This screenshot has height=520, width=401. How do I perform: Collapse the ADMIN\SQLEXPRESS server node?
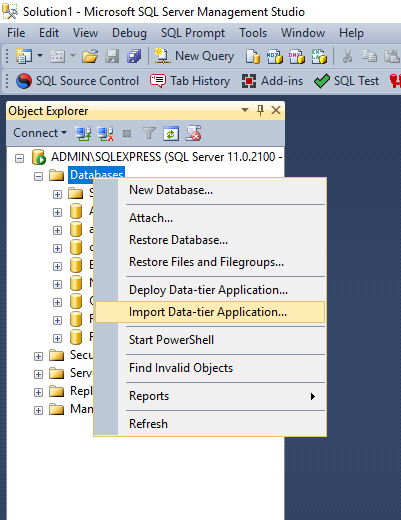(19, 158)
